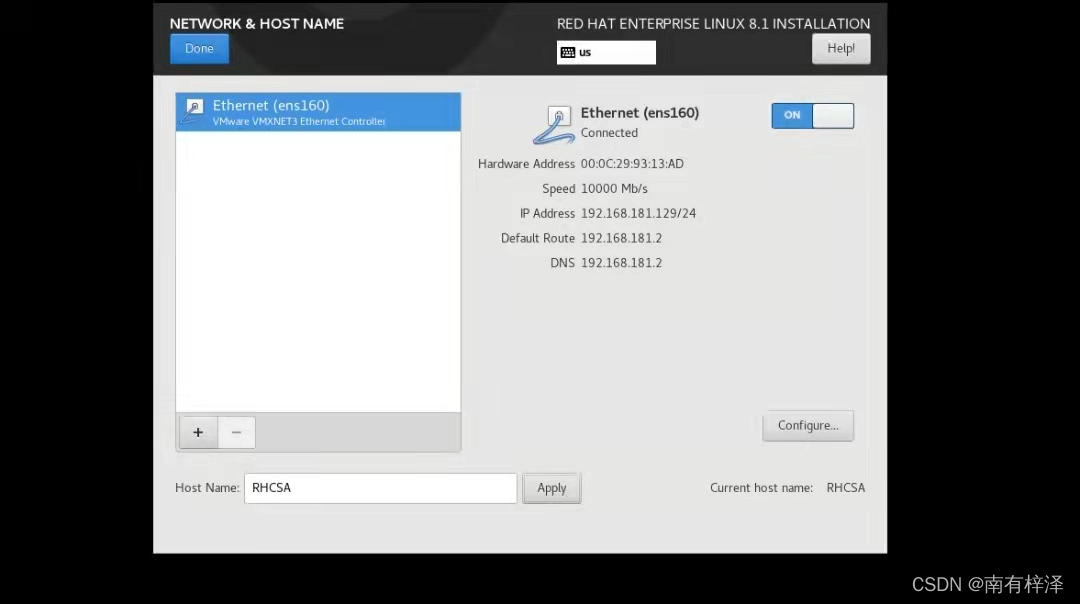1080x604 pixels.
Task: Remove the device with the minus button
Action: click(x=236, y=433)
